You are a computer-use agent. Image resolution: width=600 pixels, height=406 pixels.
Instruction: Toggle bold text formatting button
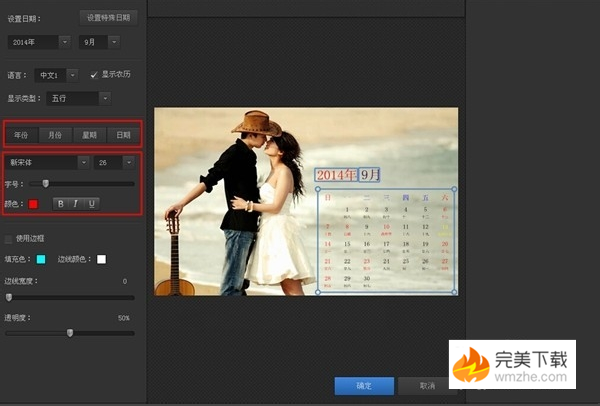(60, 204)
